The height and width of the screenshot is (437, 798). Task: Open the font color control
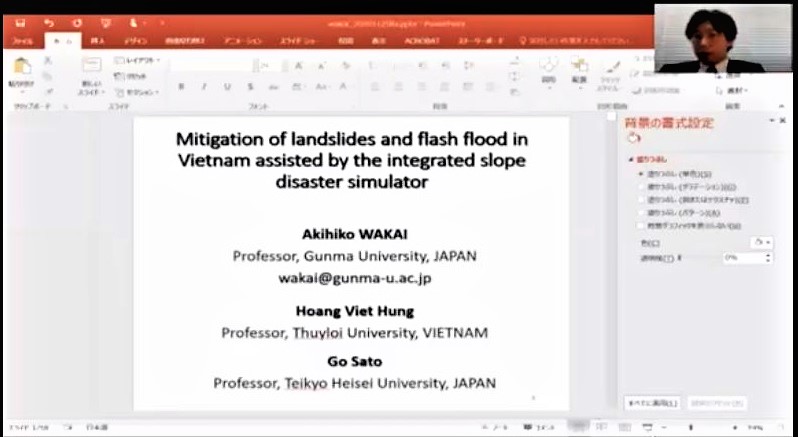pyautogui.click(x=346, y=87)
